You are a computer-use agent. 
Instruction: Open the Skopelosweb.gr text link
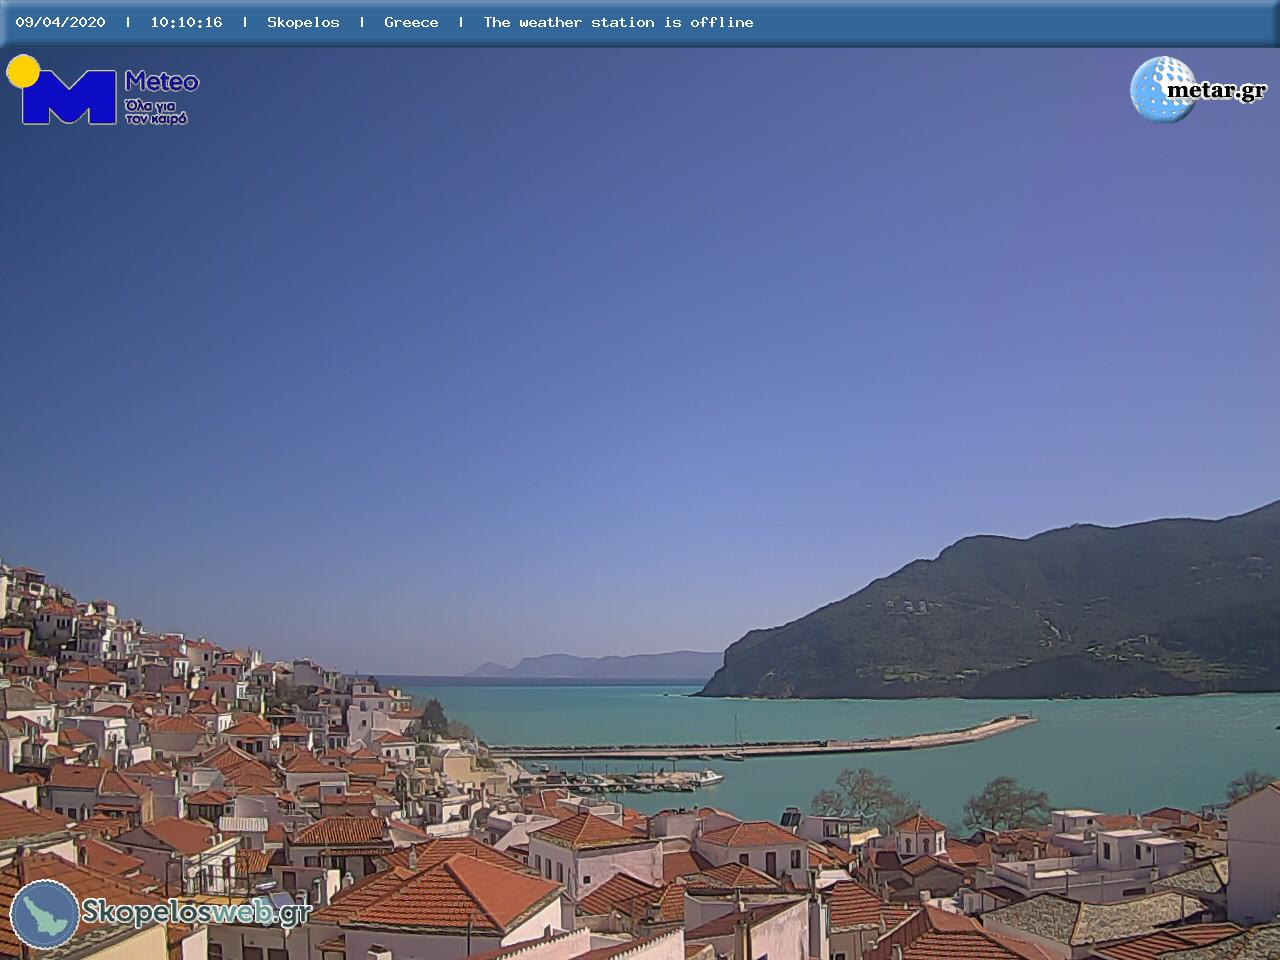click(197, 913)
